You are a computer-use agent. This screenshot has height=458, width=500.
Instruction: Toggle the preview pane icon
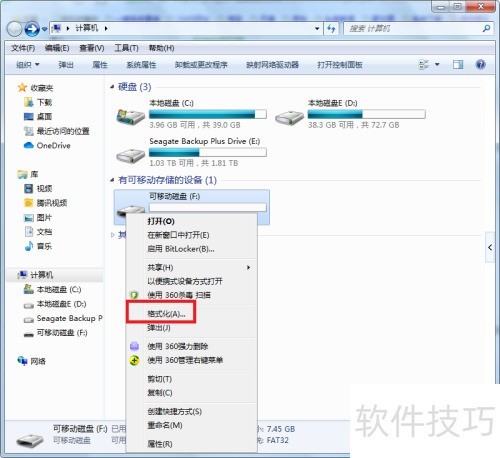click(458, 64)
